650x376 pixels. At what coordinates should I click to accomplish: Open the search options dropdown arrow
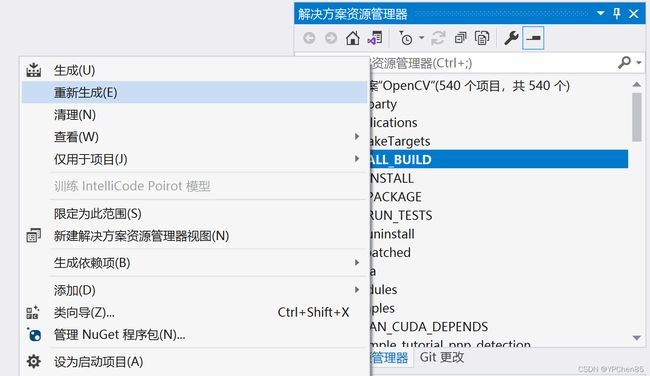pyautogui.click(x=639, y=63)
